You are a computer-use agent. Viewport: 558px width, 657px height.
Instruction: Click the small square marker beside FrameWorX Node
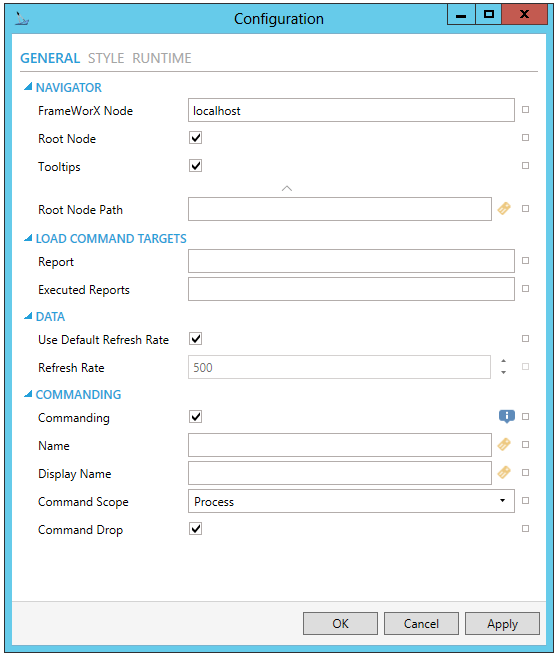[x=525, y=109]
